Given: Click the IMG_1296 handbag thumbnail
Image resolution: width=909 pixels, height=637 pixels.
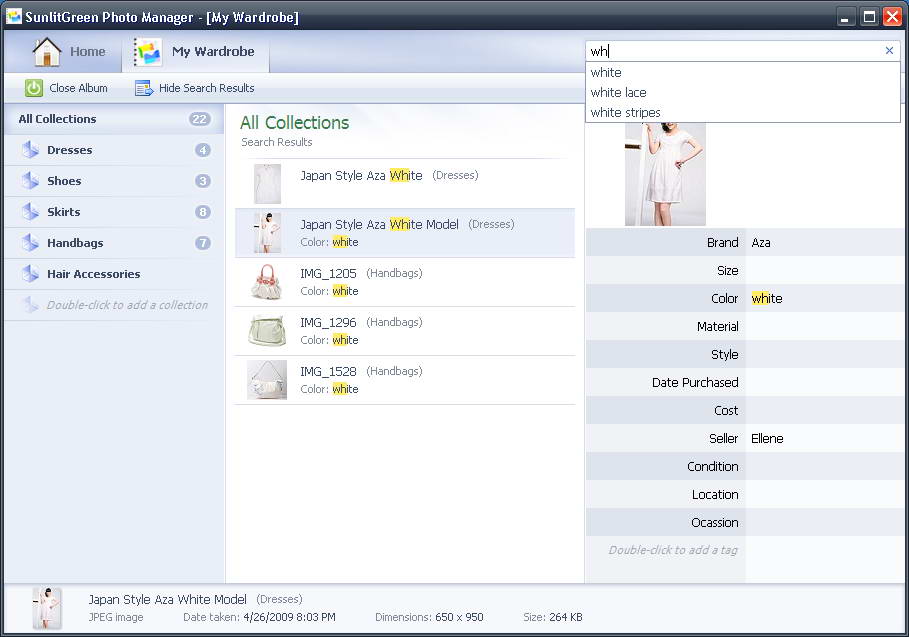Looking at the screenshot, I should [x=267, y=331].
